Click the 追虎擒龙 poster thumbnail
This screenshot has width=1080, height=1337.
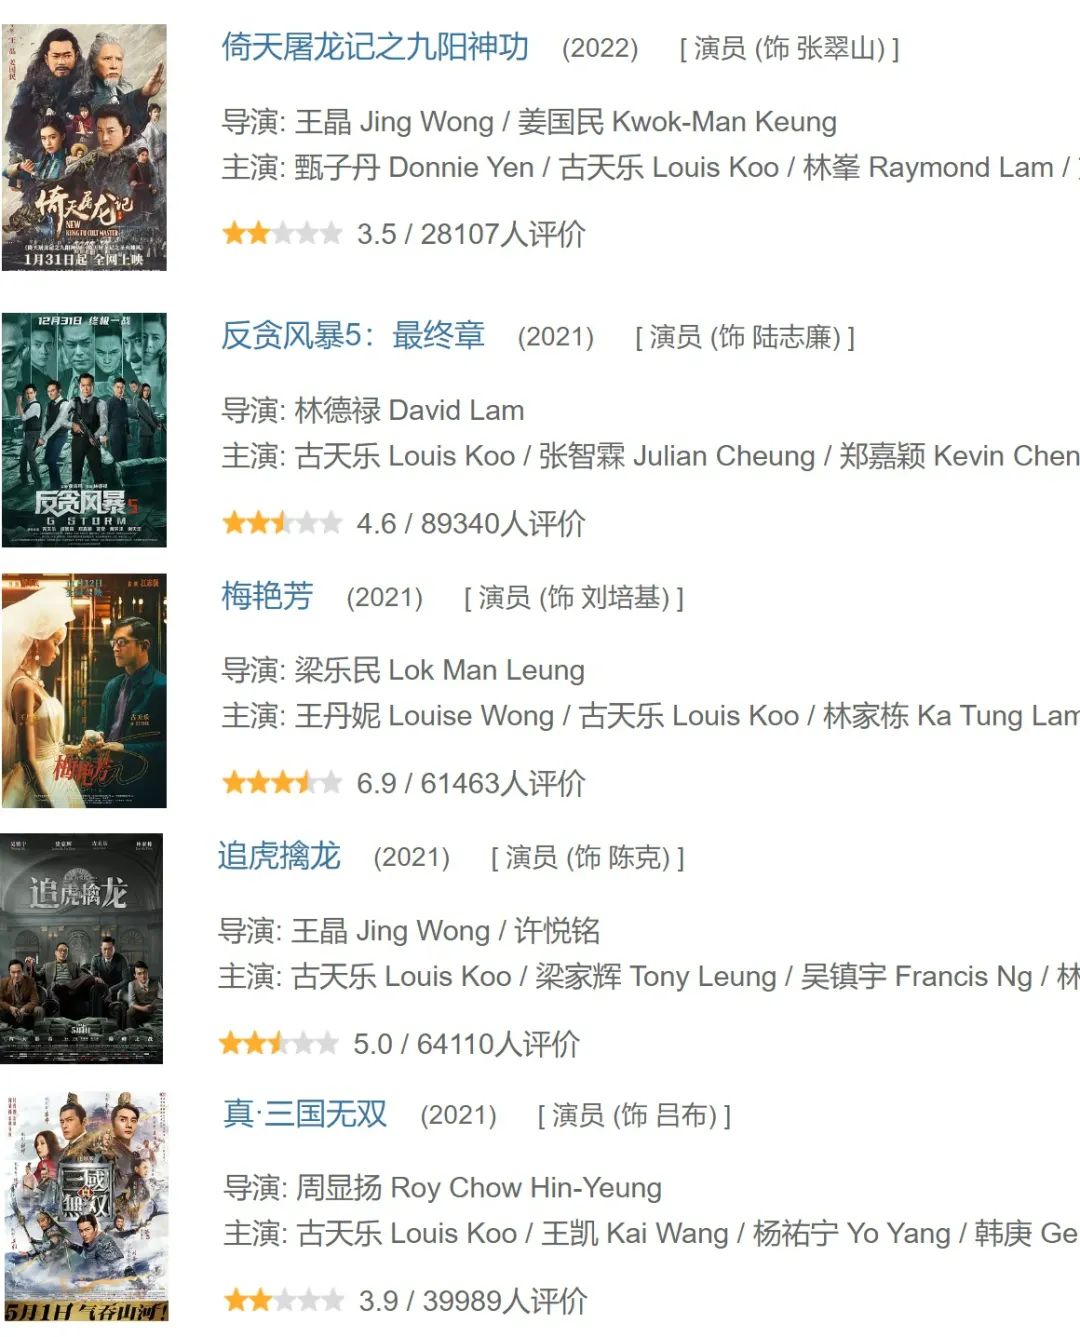[81, 948]
